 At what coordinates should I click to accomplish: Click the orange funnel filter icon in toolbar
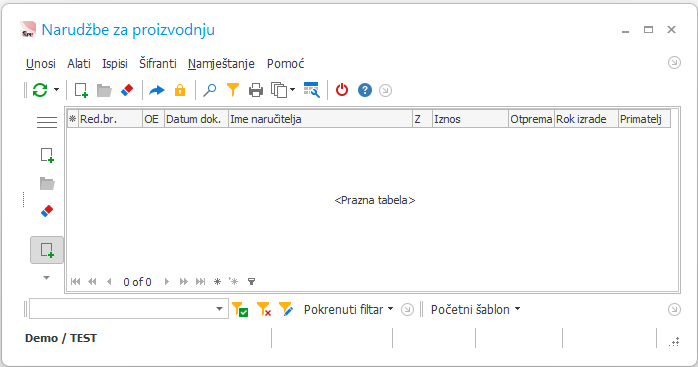click(x=233, y=90)
